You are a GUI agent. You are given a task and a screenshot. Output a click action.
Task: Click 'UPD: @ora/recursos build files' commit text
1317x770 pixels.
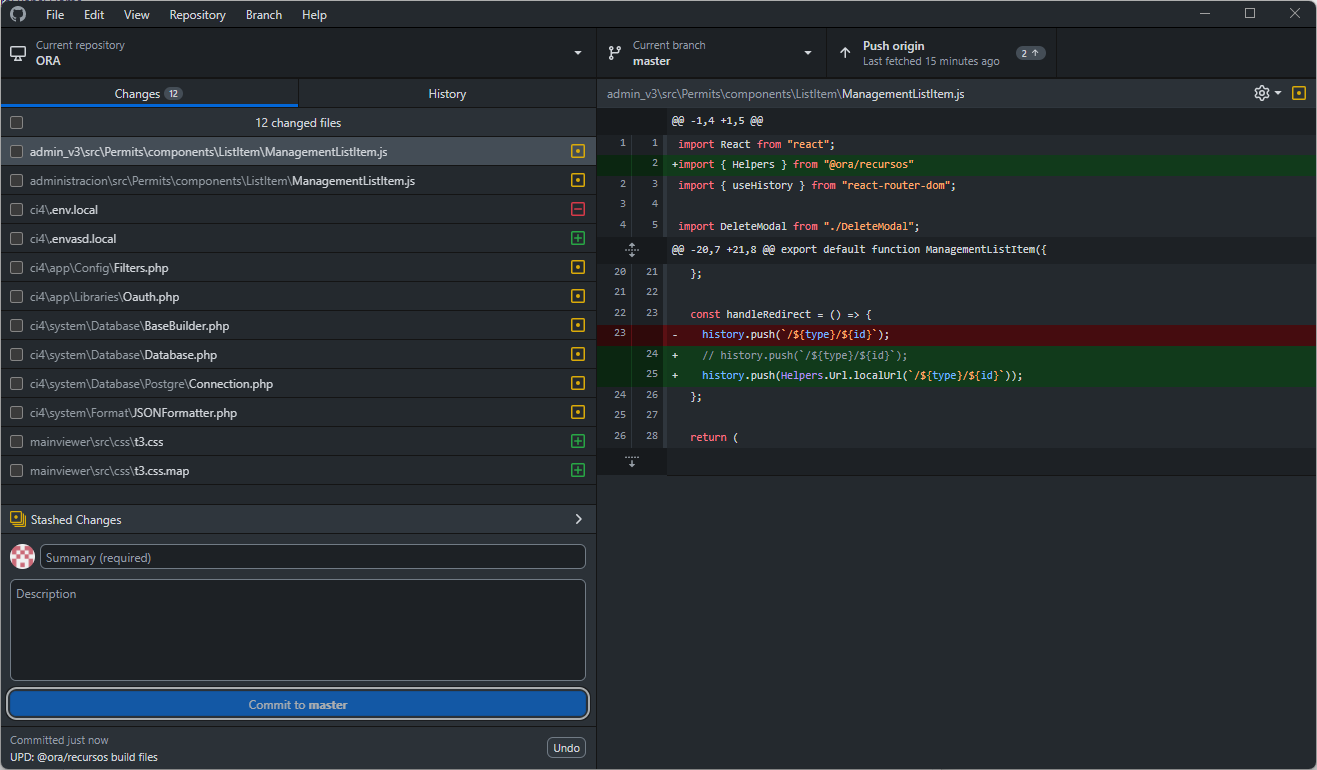pos(84,757)
